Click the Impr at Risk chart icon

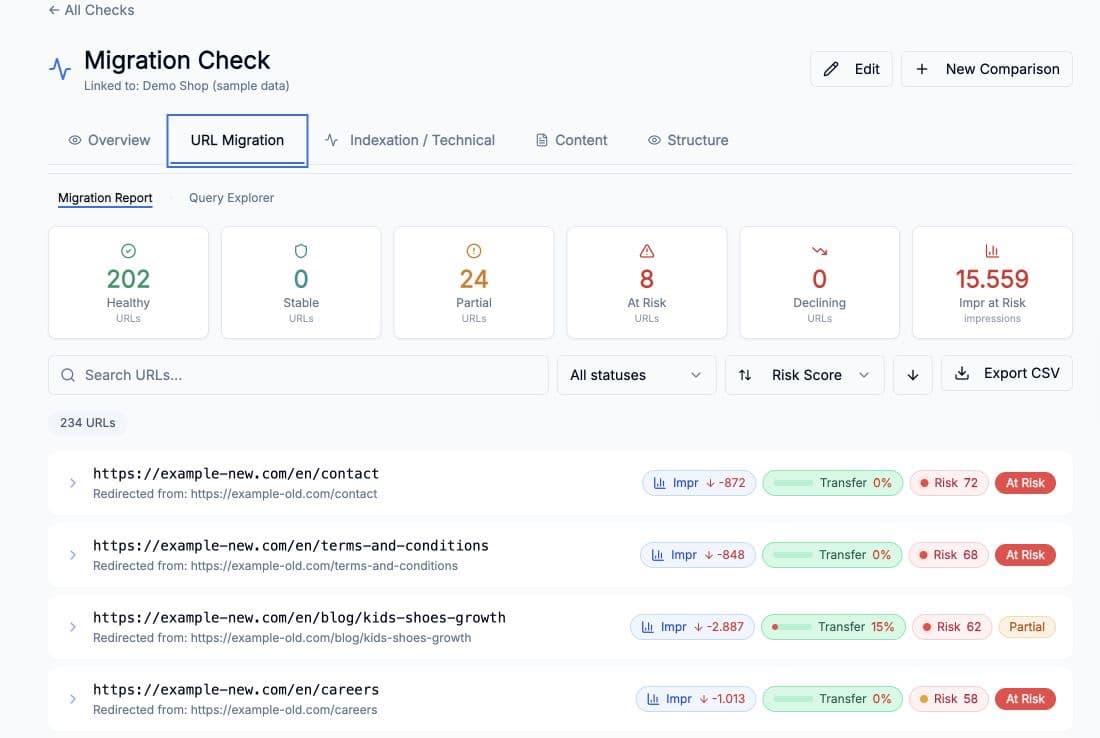coord(992,250)
